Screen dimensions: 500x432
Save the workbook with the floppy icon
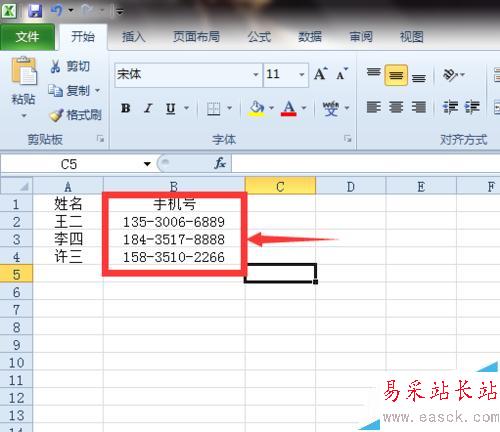[x=35, y=11]
